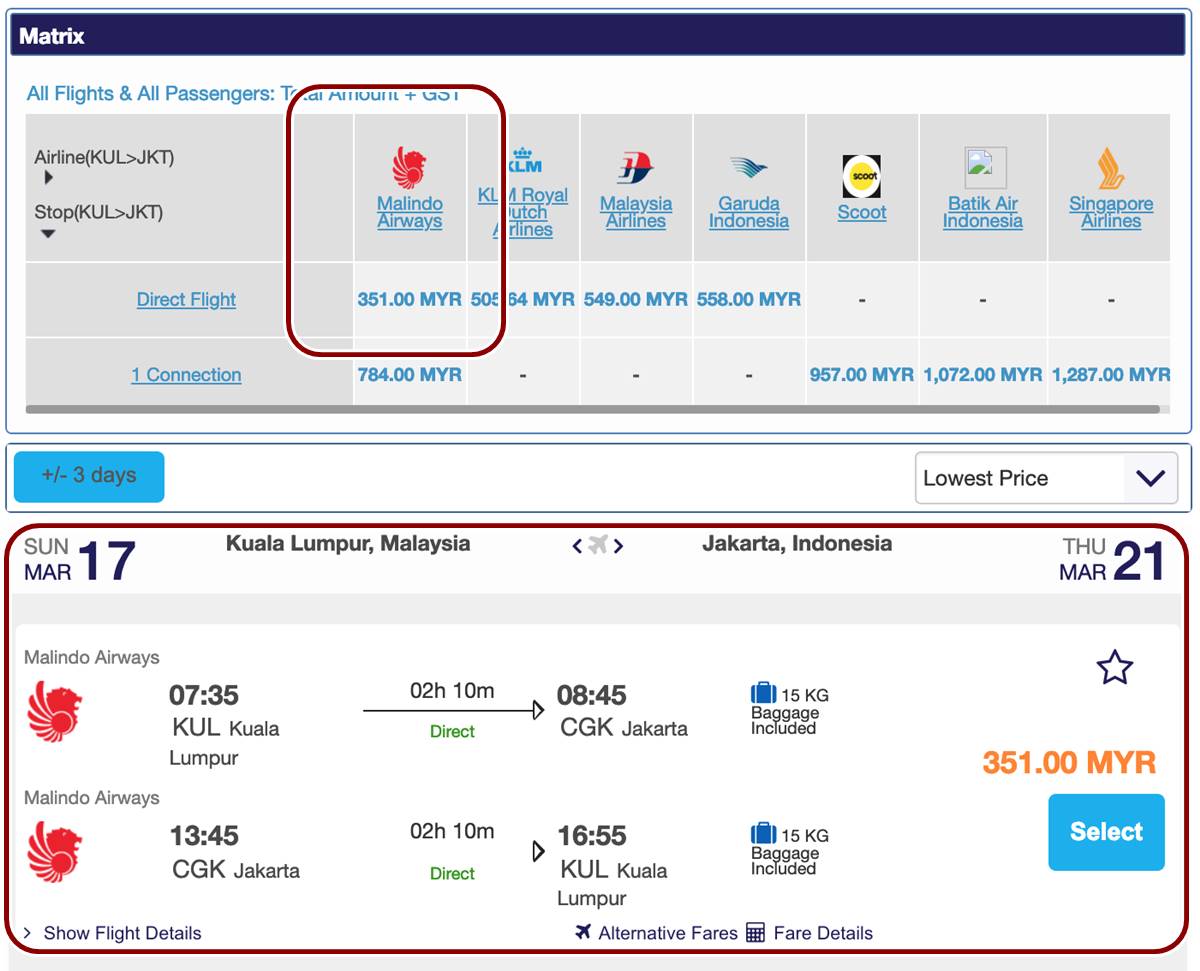Click the Scoot logo in the matrix
Screen dimensions: 1200x971
[x=861, y=176]
